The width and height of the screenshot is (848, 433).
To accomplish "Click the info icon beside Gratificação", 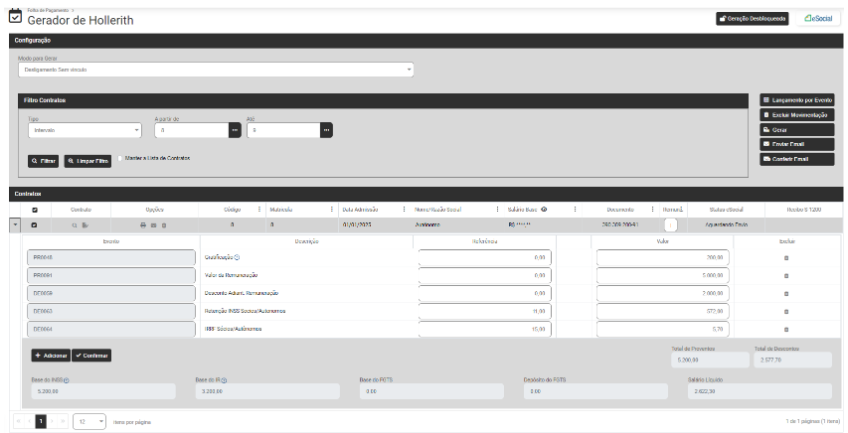I will pyautogui.click(x=237, y=257).
